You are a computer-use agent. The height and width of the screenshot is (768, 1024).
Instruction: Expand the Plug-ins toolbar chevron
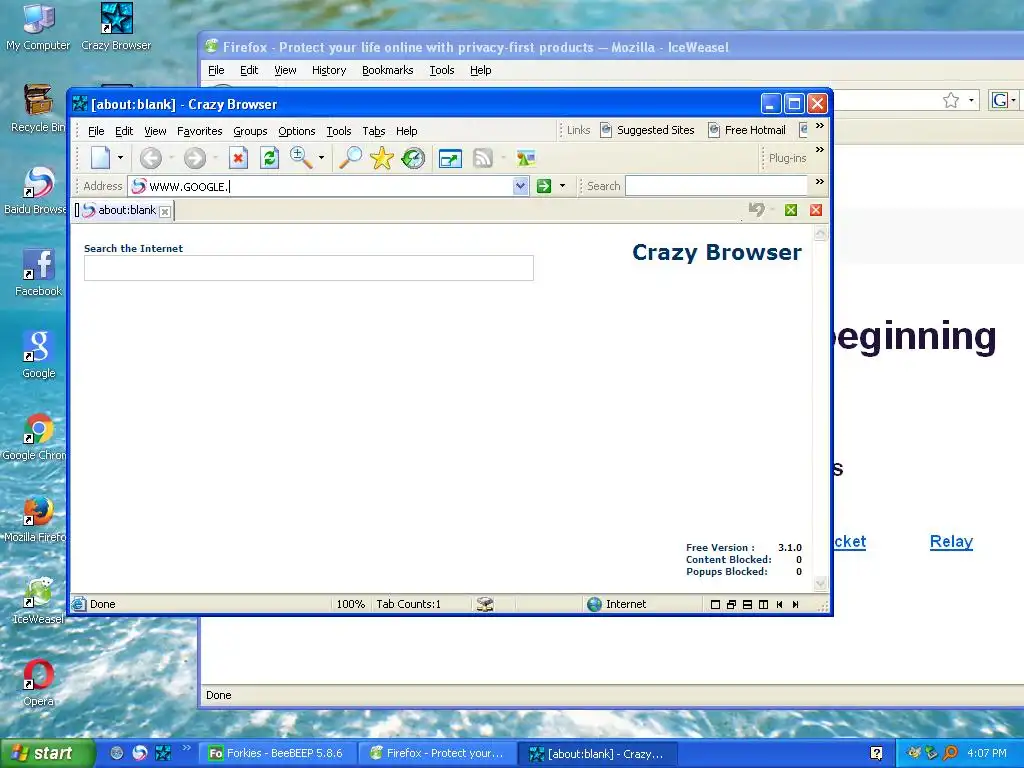[x=820, y=150]
